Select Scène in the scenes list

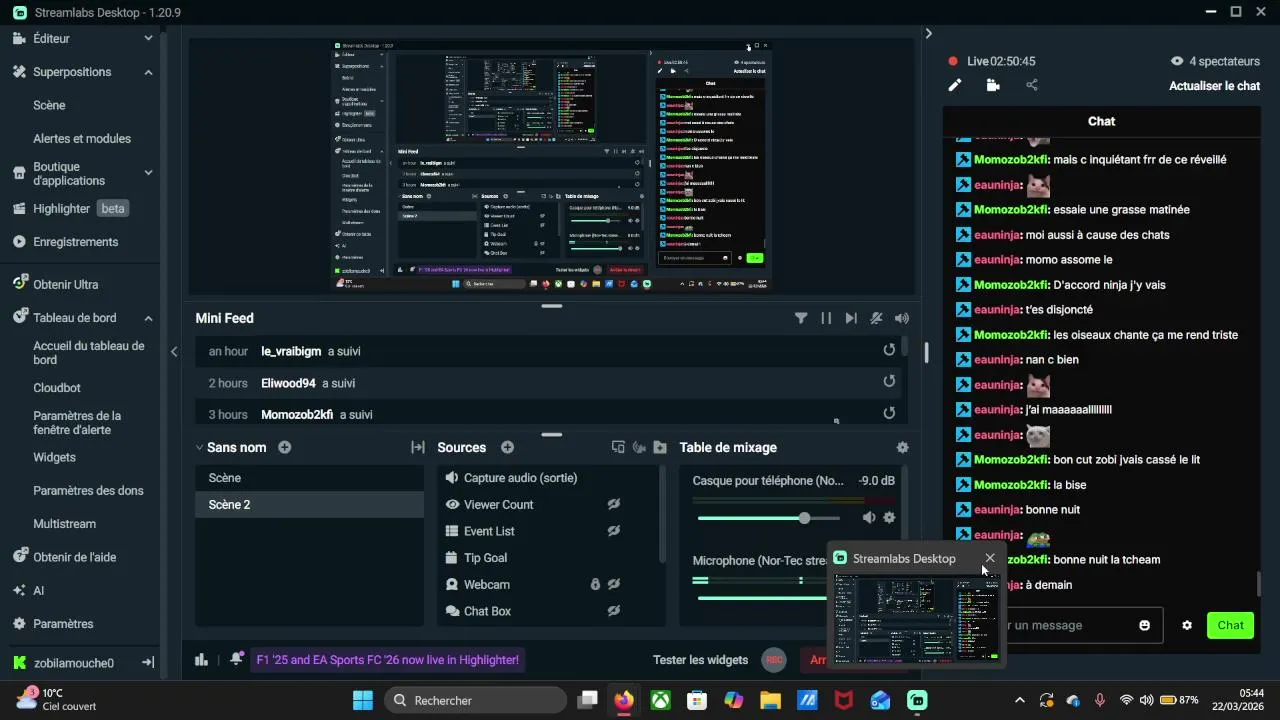click(309, 478)
